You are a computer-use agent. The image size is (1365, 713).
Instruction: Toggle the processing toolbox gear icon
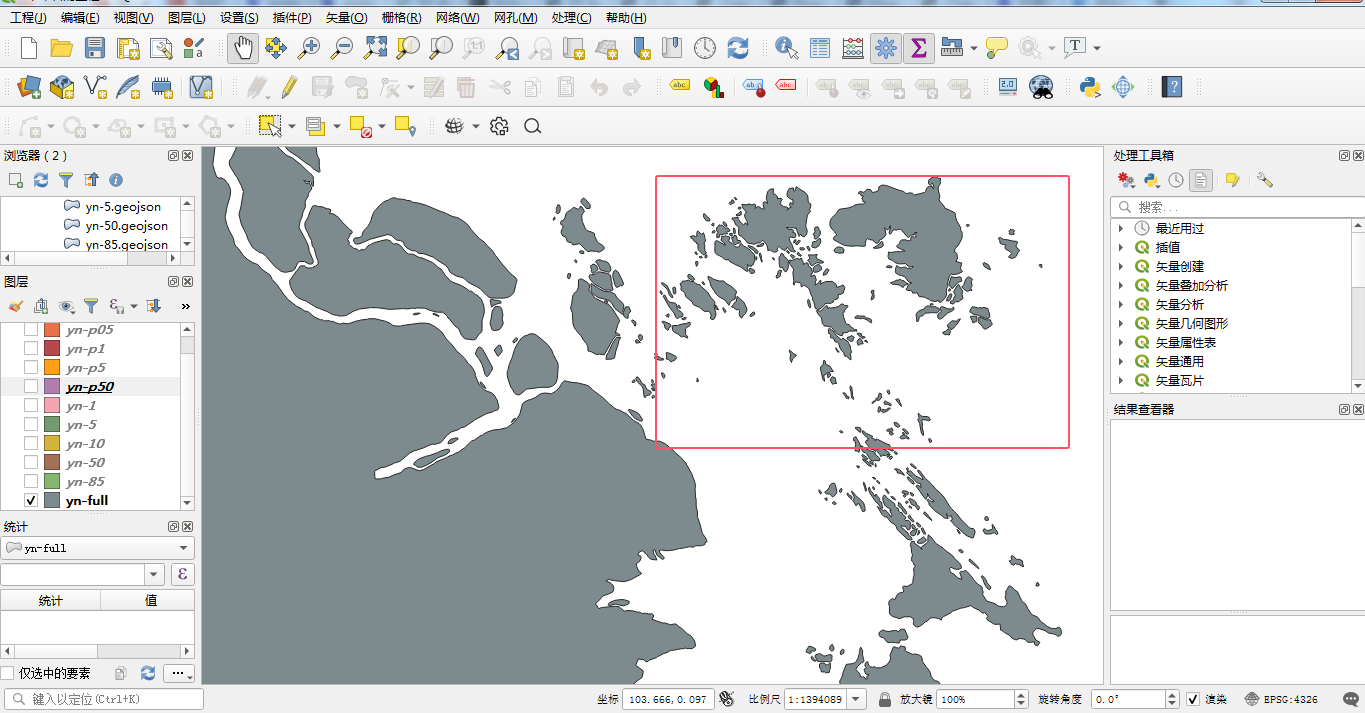point(885,48)
